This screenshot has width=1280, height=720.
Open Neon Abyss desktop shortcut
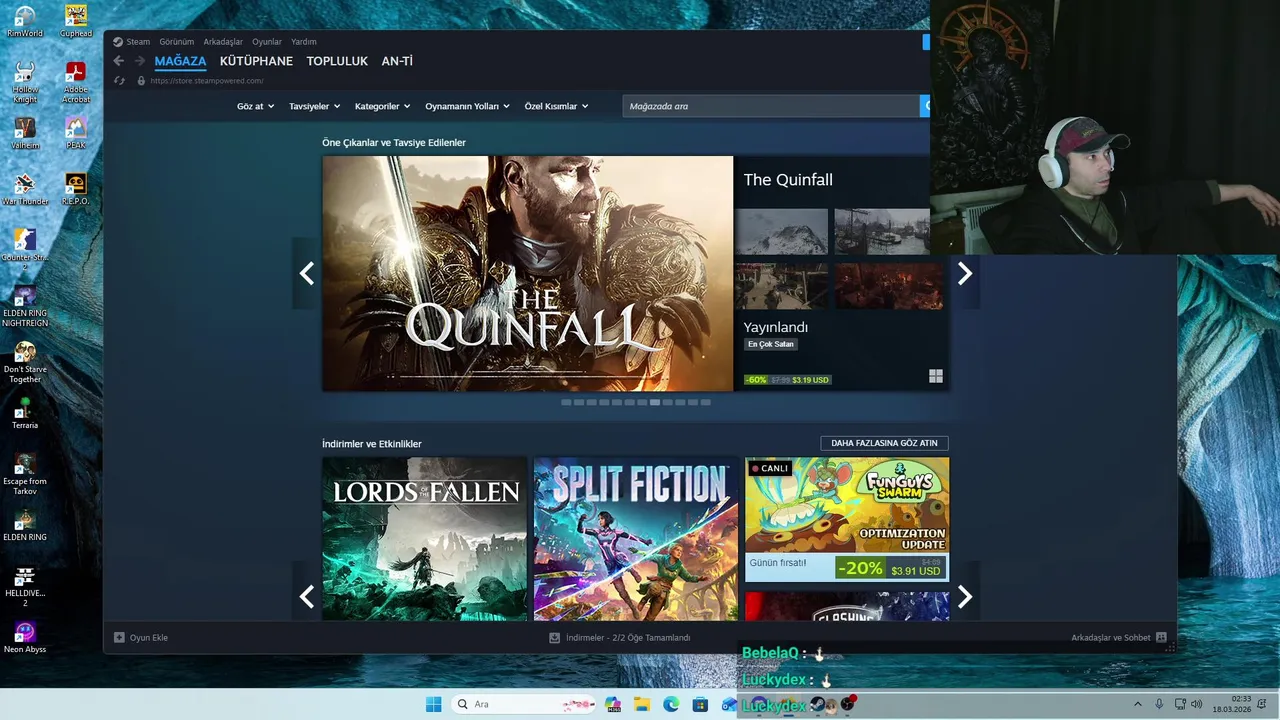point(25,637)
